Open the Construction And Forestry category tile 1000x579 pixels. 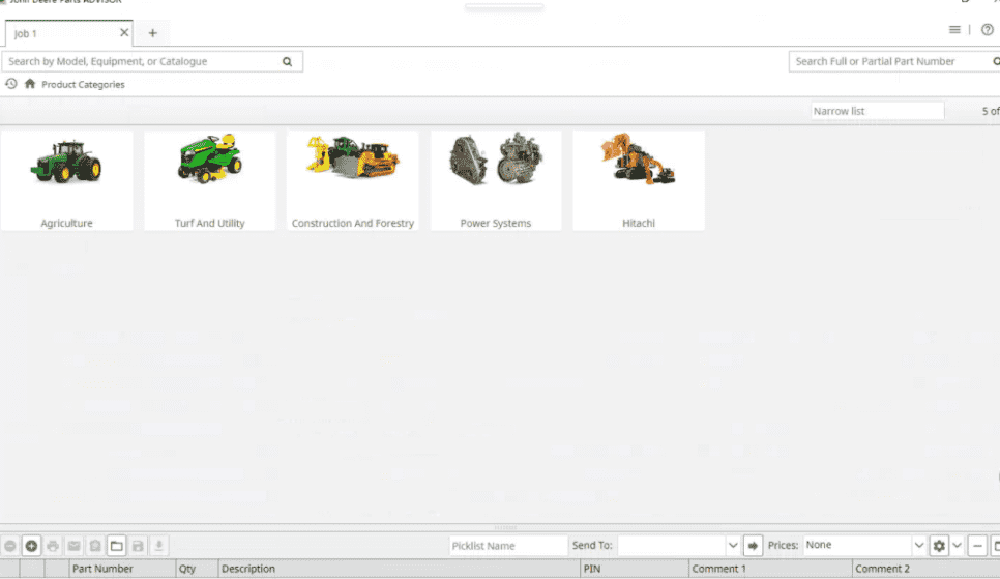[353, 180]
